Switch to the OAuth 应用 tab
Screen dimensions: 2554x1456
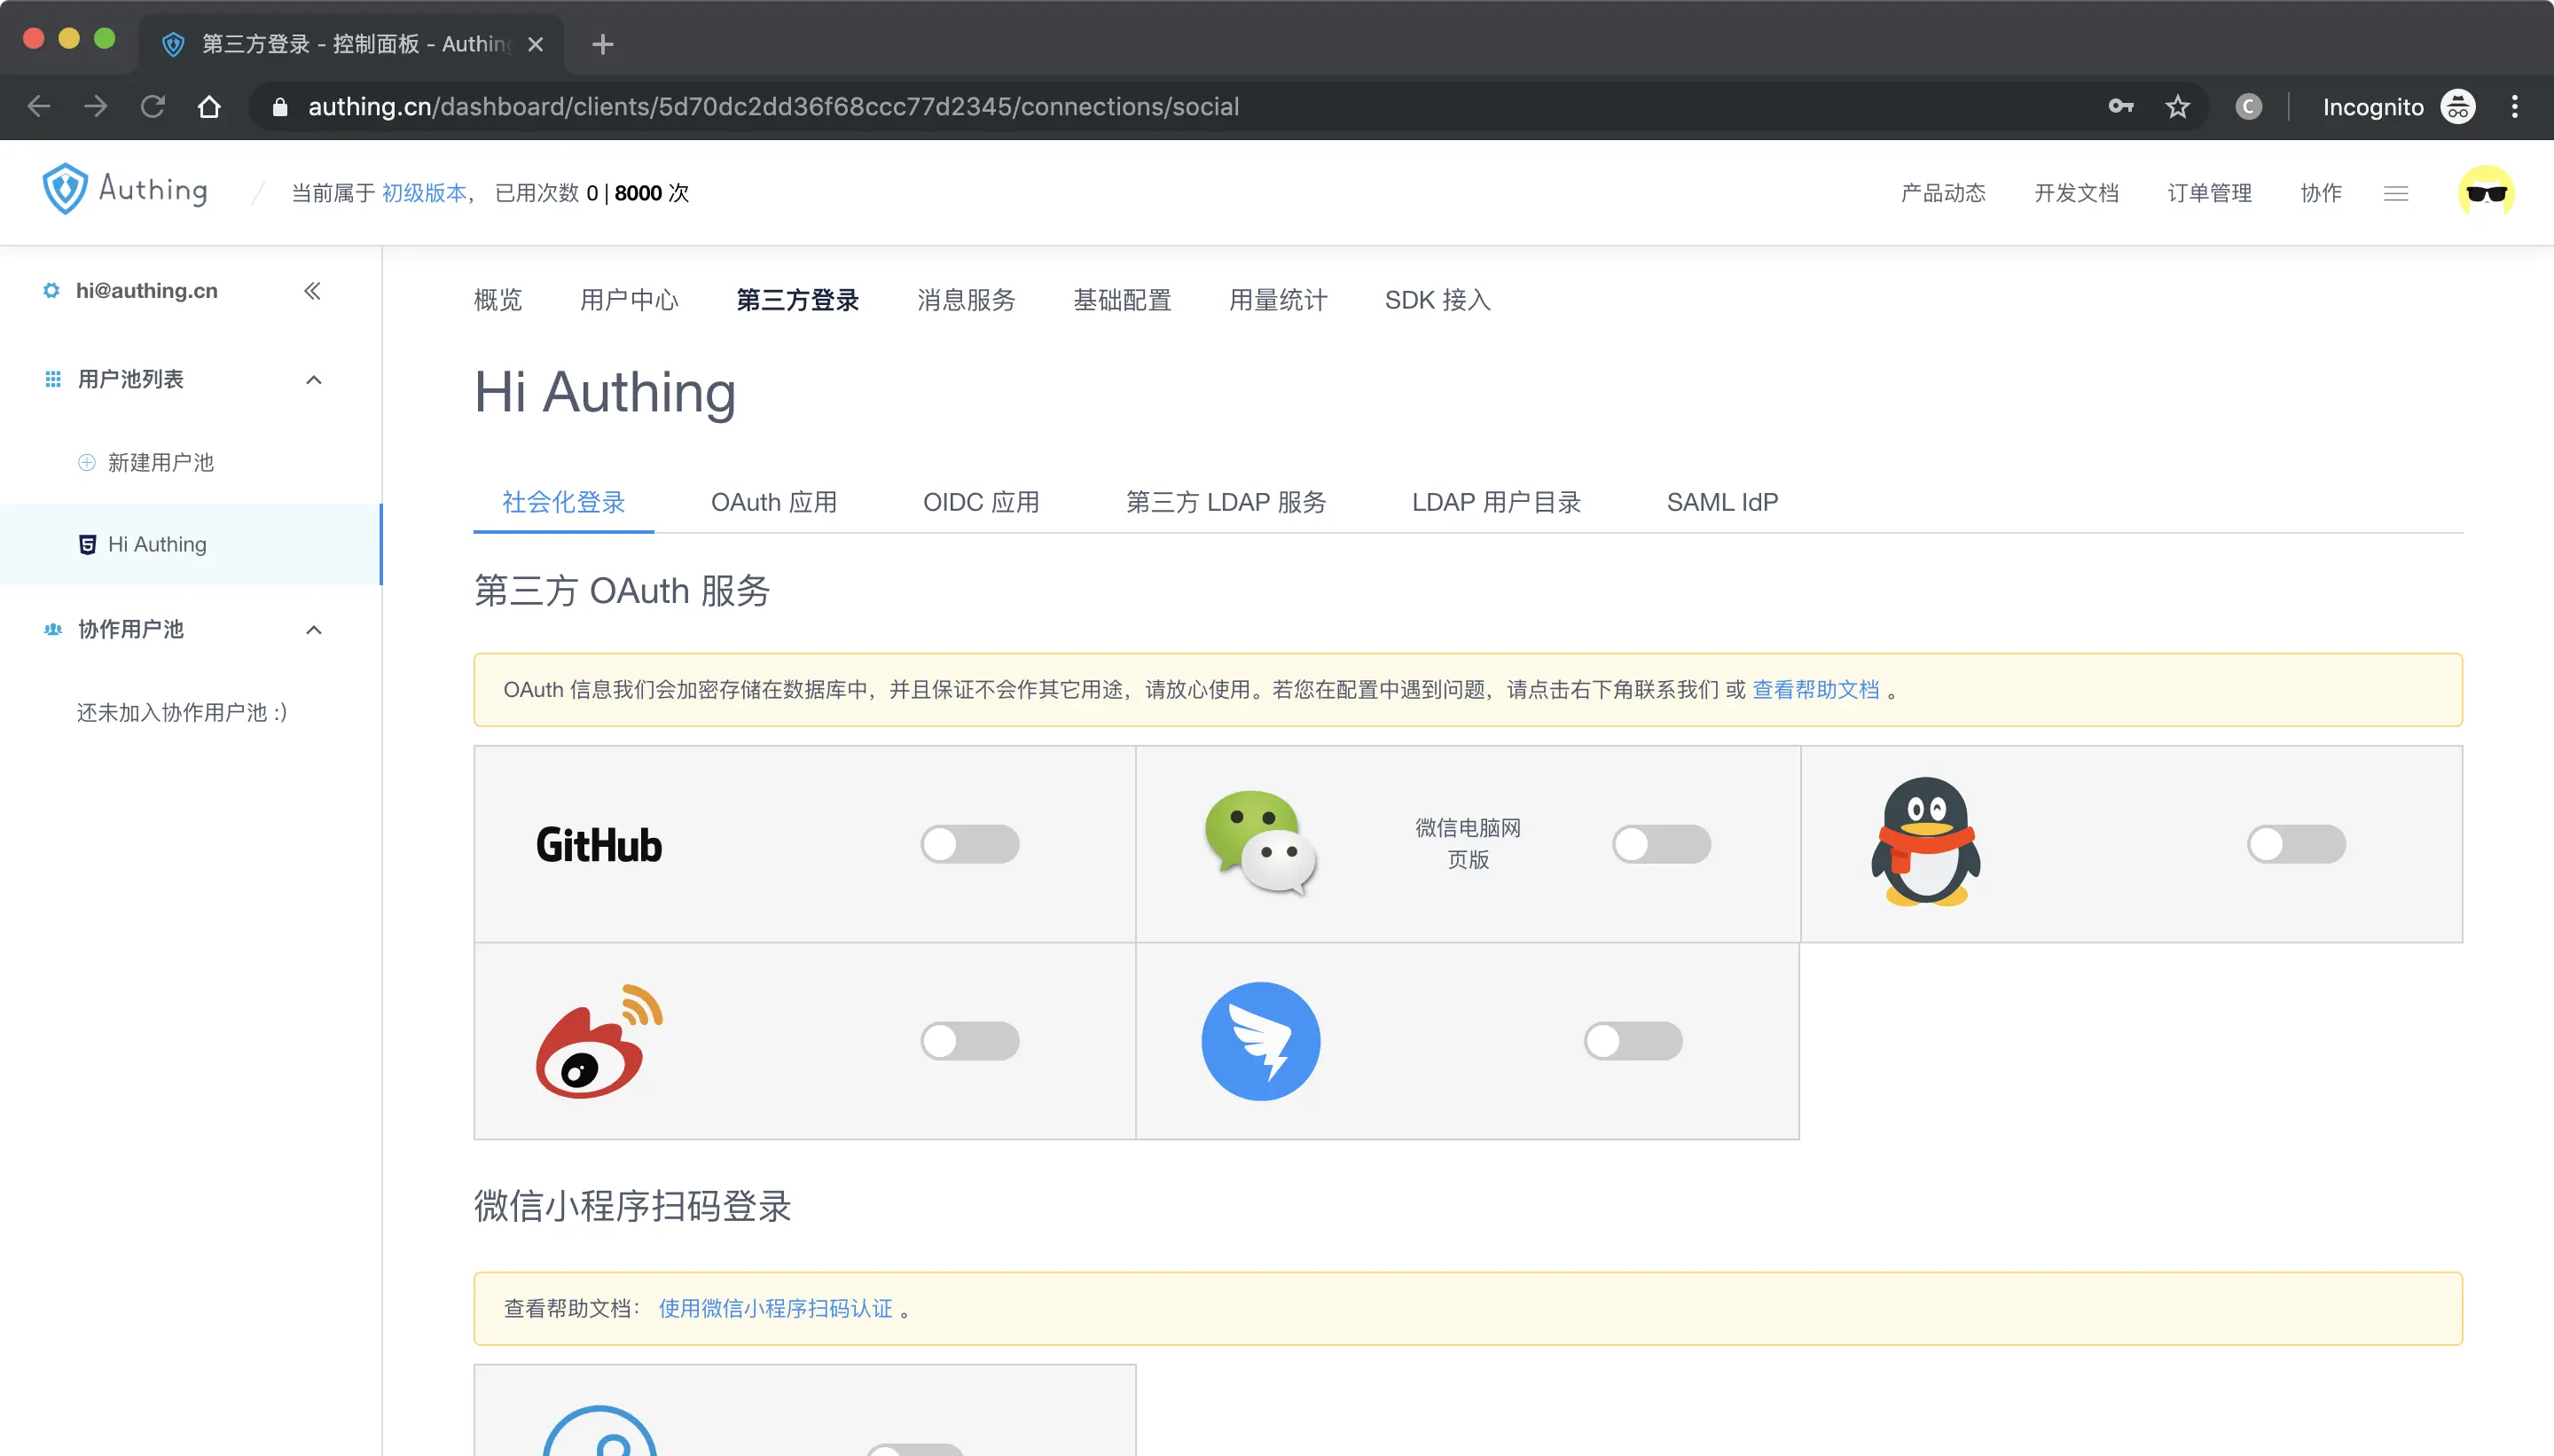tap(773, 502)
